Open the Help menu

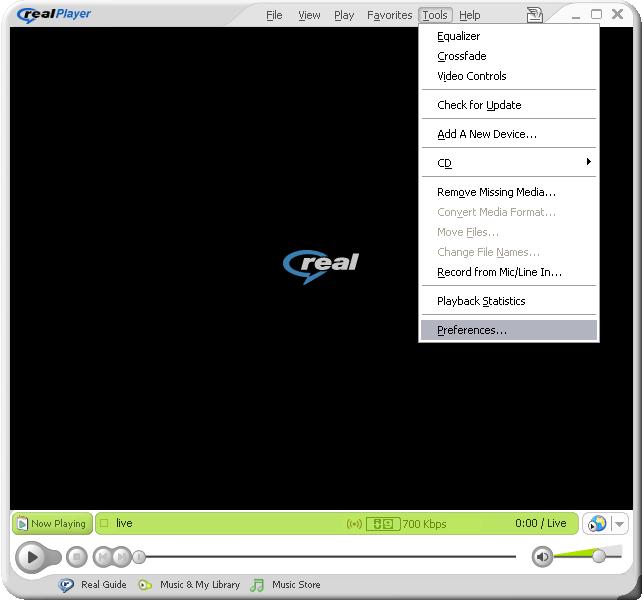[x=470, y=15]
